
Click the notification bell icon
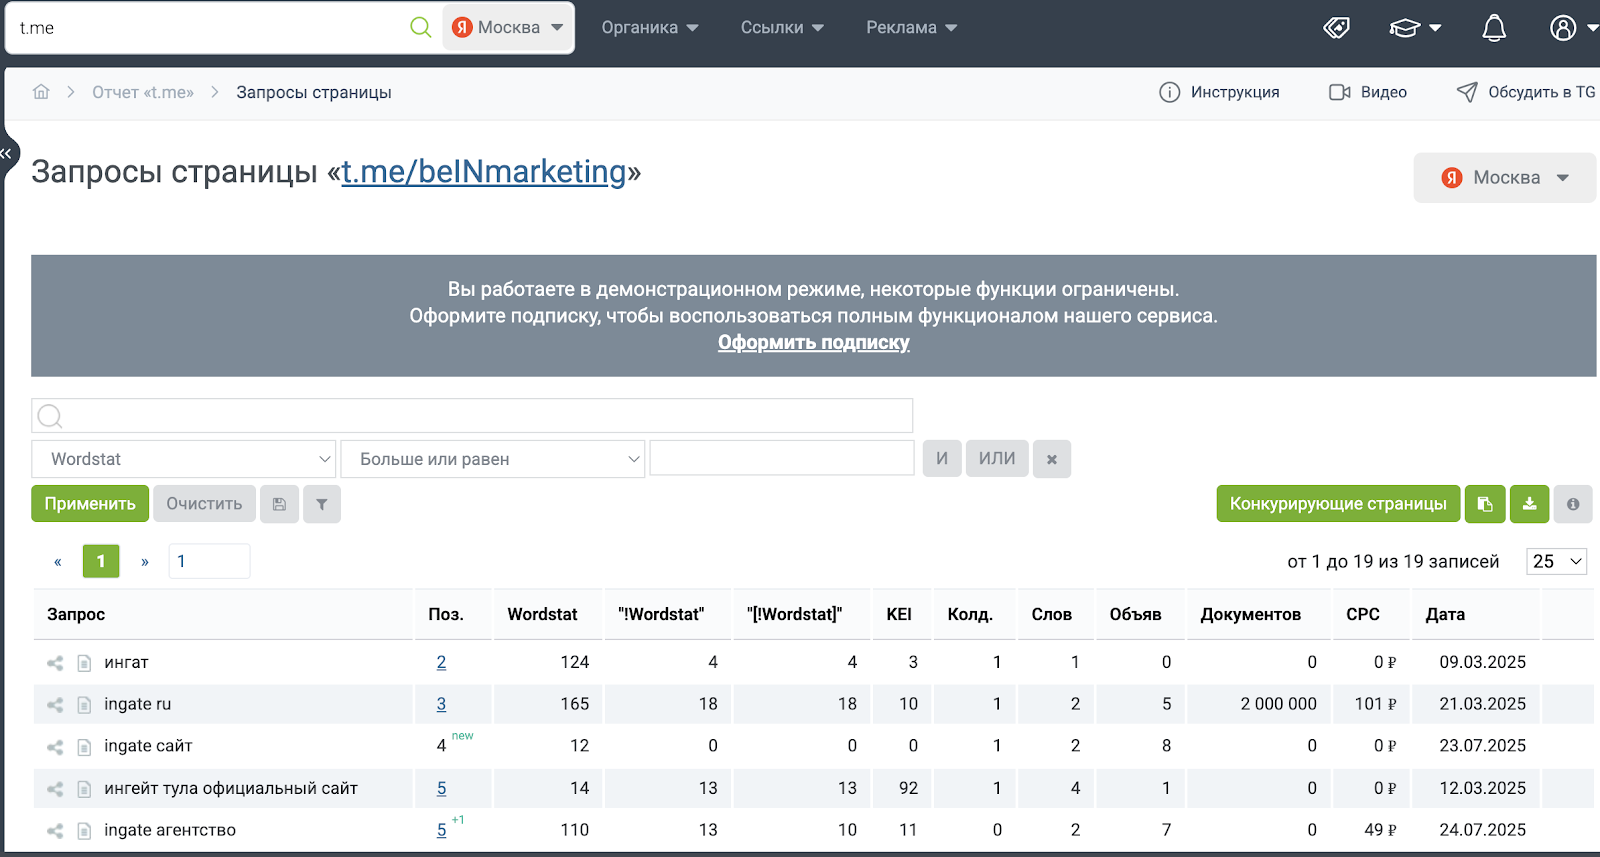click(x=1494, y=28)
